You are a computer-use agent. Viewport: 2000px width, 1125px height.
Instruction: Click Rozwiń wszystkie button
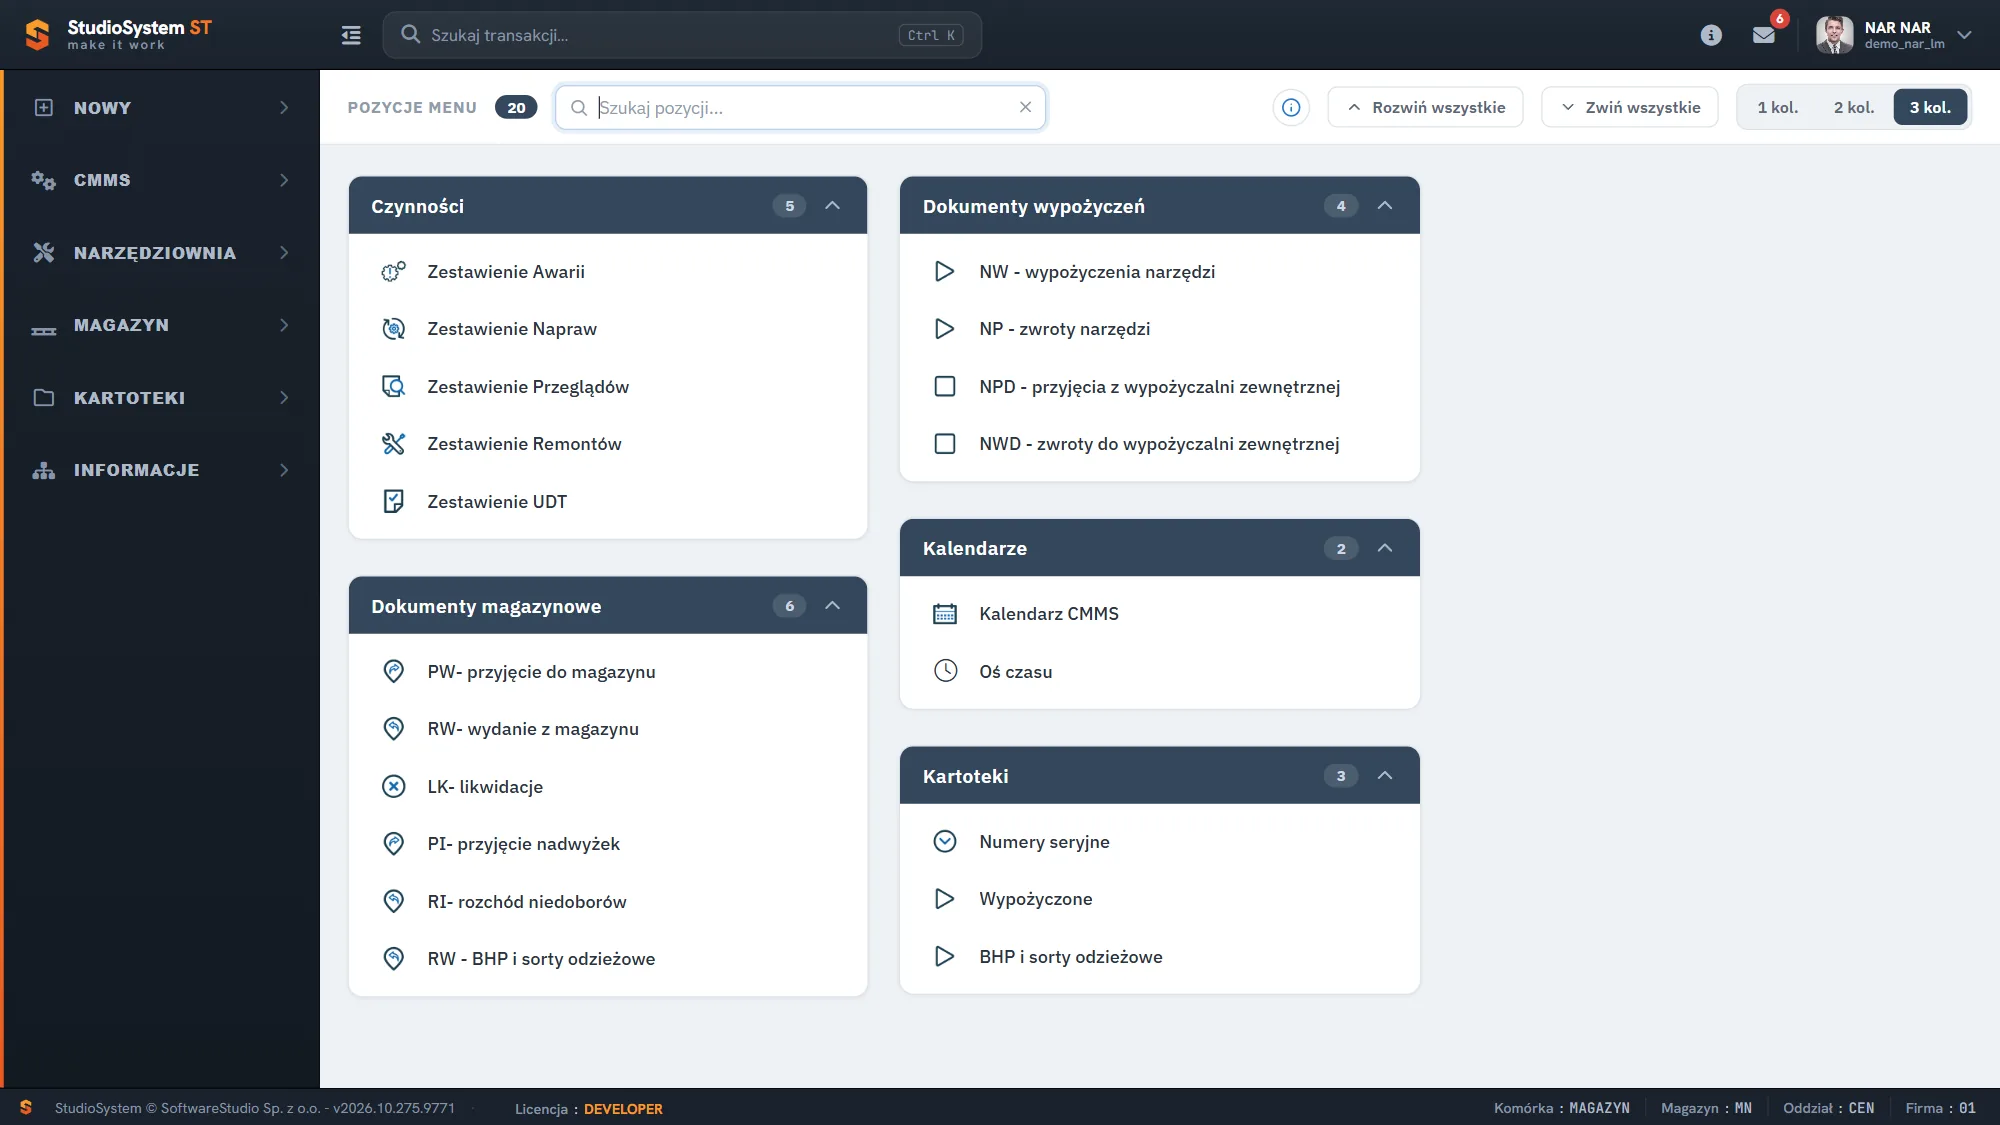(1425, 107)
